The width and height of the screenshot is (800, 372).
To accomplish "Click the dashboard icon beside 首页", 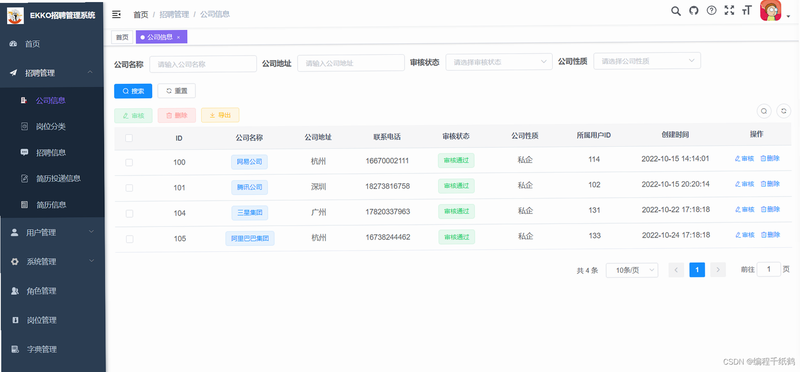I will (x=14, y=44).
